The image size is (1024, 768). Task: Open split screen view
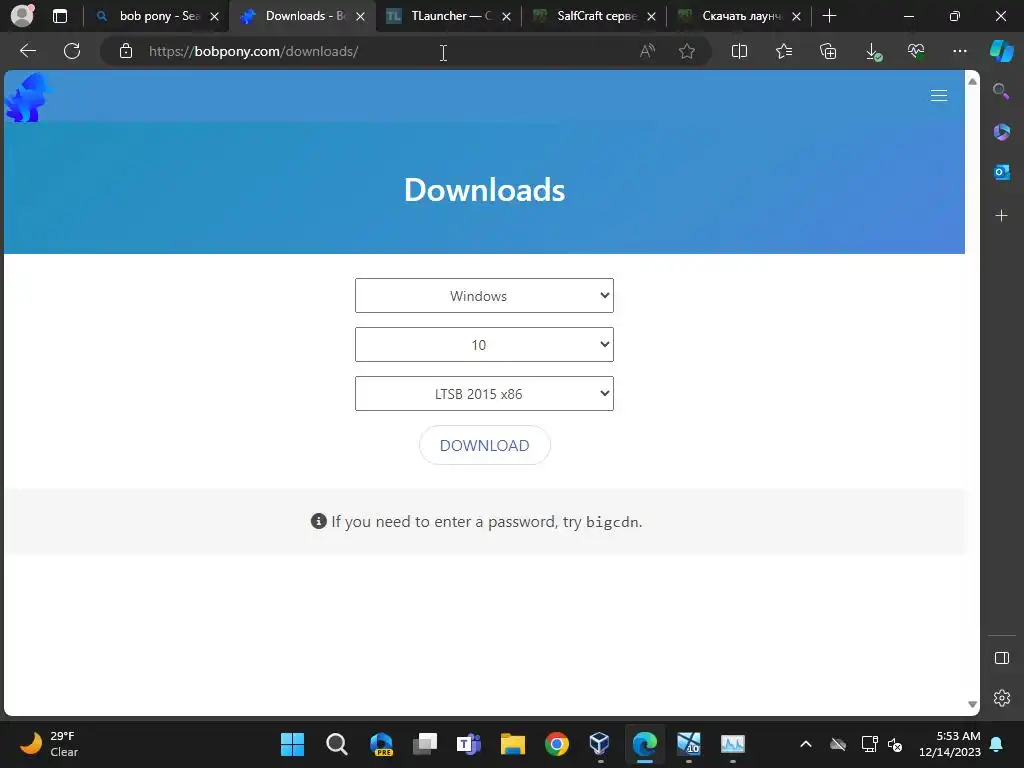click(x=739, y=51)
